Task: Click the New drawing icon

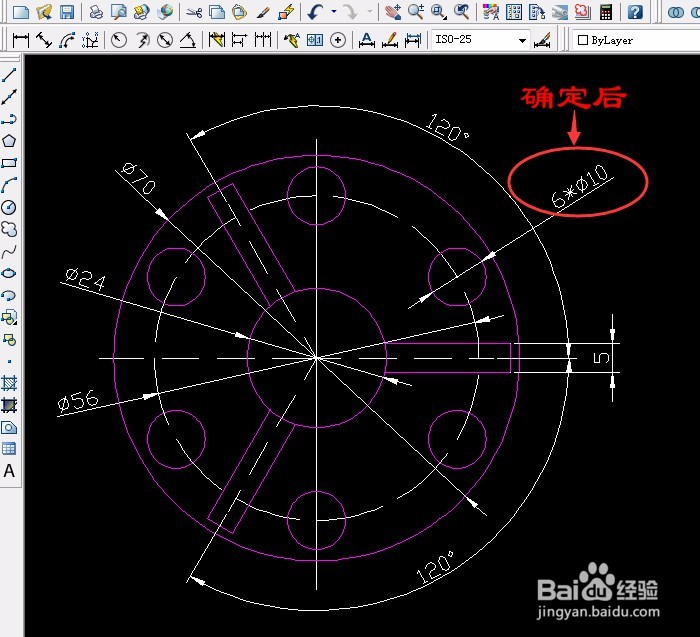Action: click(x=21, y=12)
